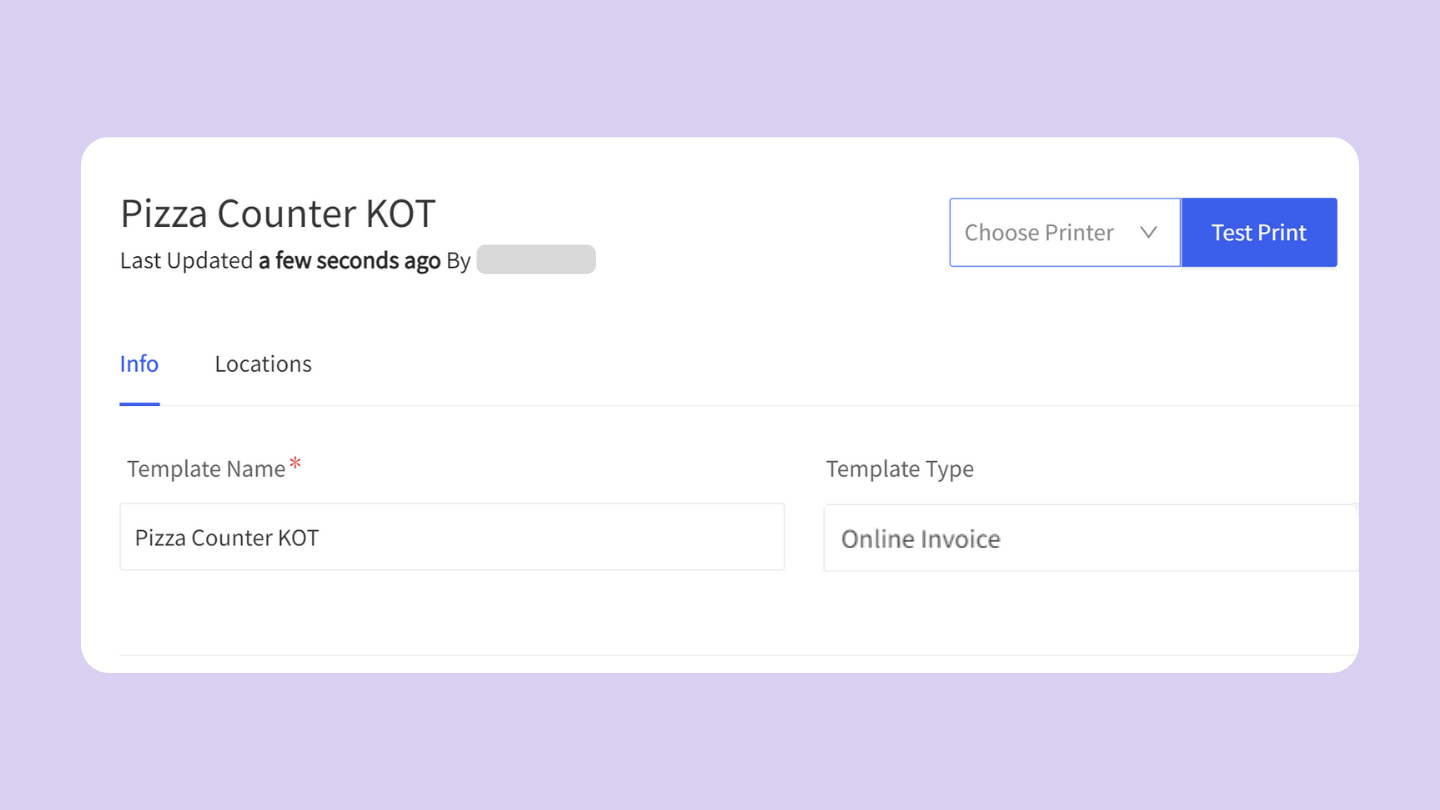
Task: Click inside the Template Name field
Action: [x=451, y=536]
